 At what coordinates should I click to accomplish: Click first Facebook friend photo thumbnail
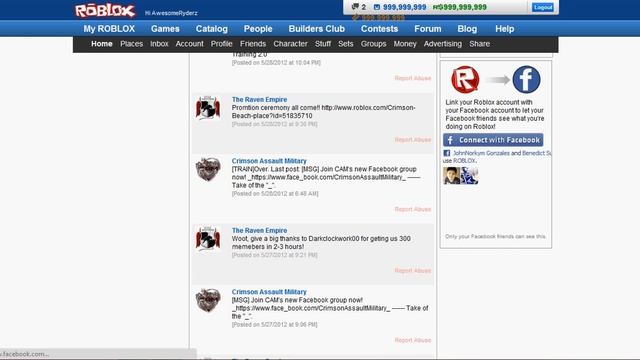tap(451, 176)
